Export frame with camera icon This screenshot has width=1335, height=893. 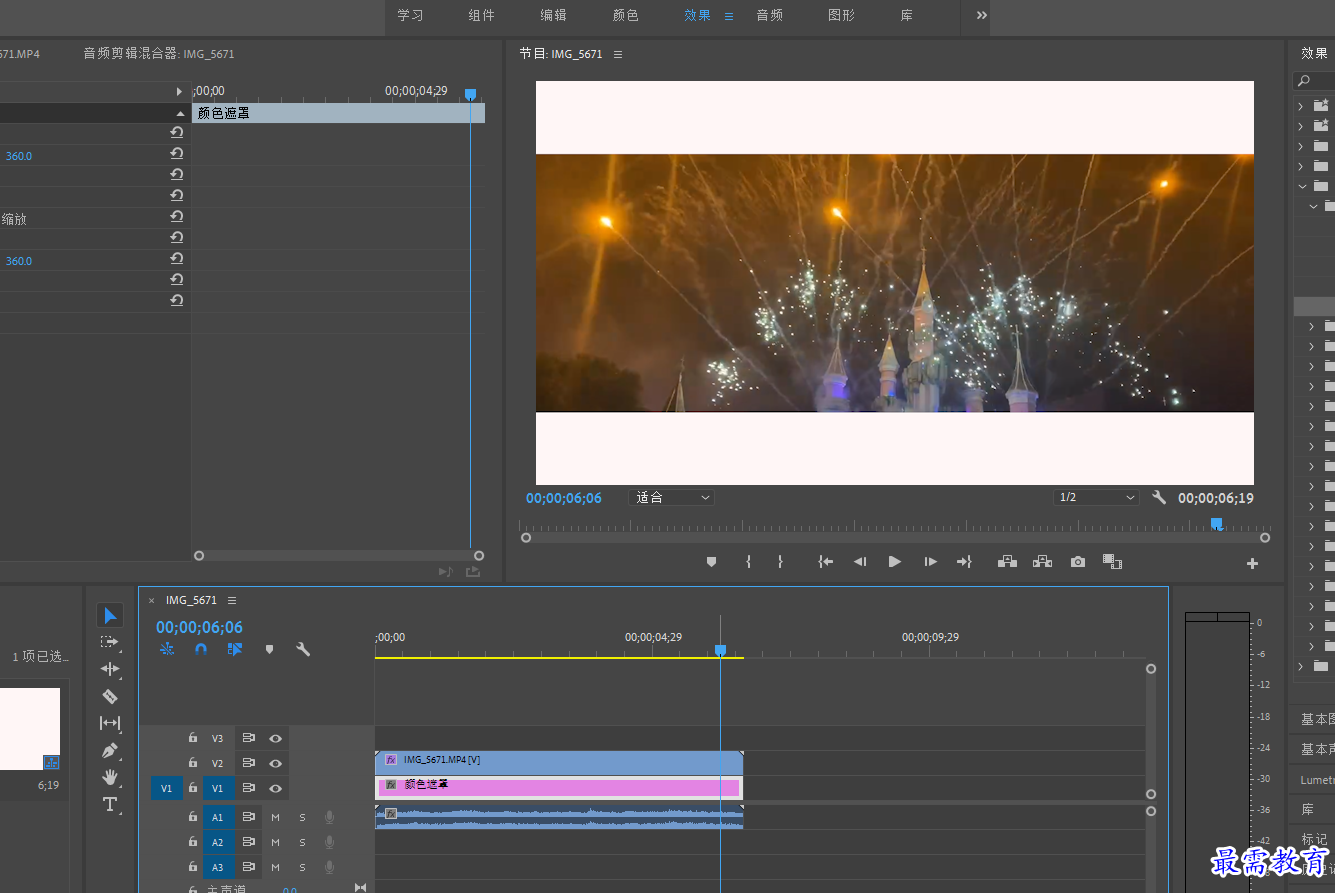(1077, 562)
